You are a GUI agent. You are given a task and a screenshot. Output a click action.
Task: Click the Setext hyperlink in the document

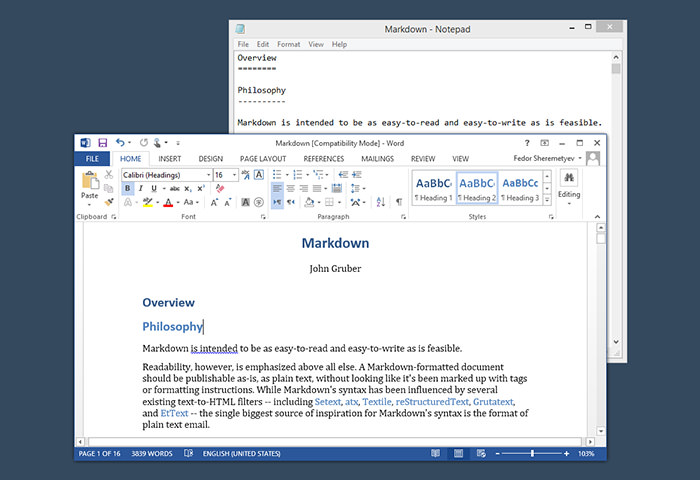point(328,402)
